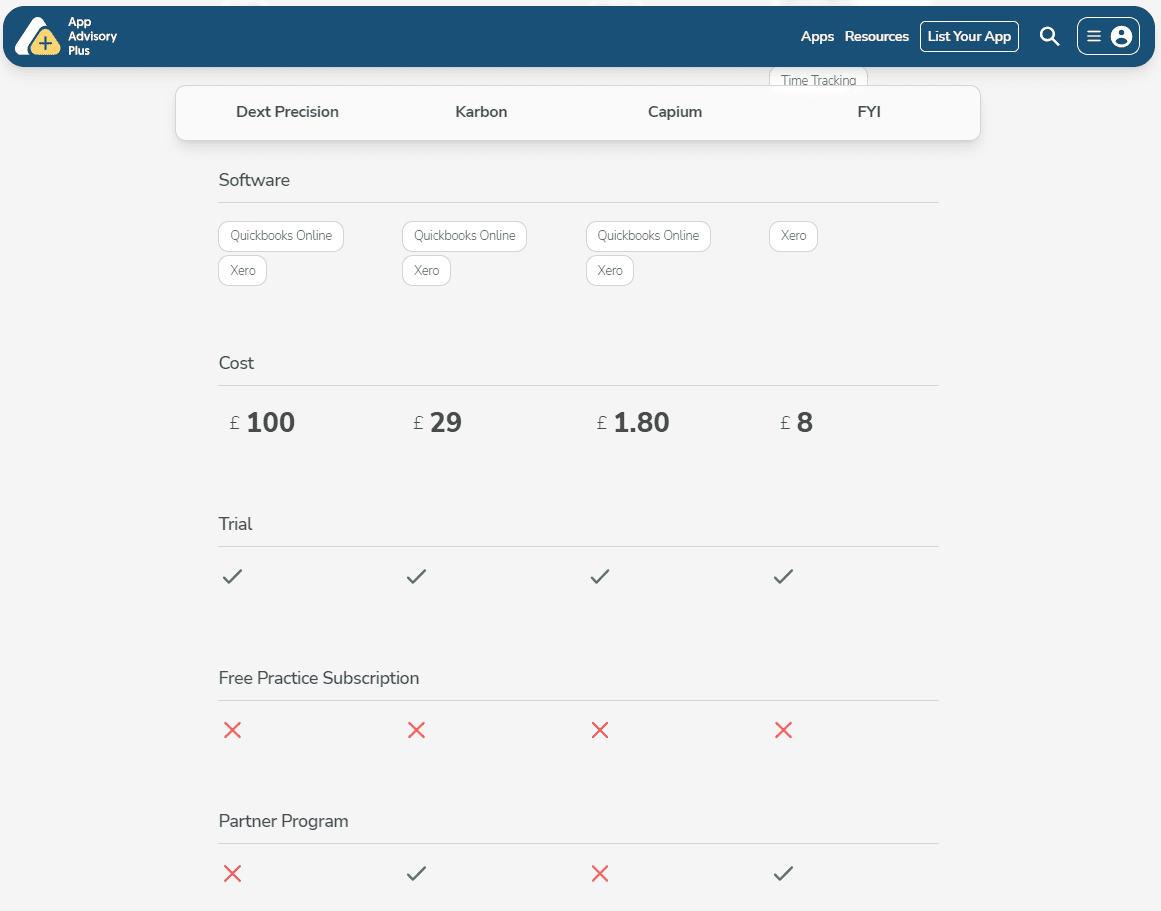Select the Capium column header
This screenshot has width=1161, height=911.
pos(675,112)
